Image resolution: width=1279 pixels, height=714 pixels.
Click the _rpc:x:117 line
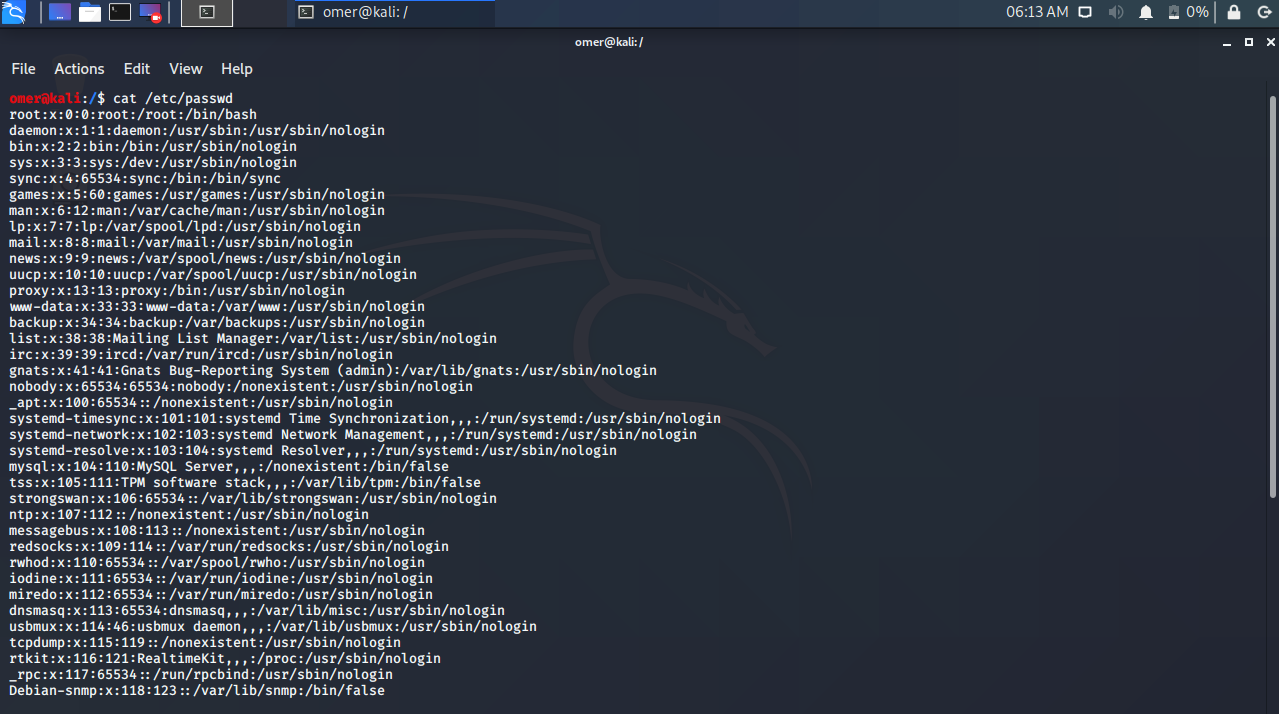coord(201,674)
